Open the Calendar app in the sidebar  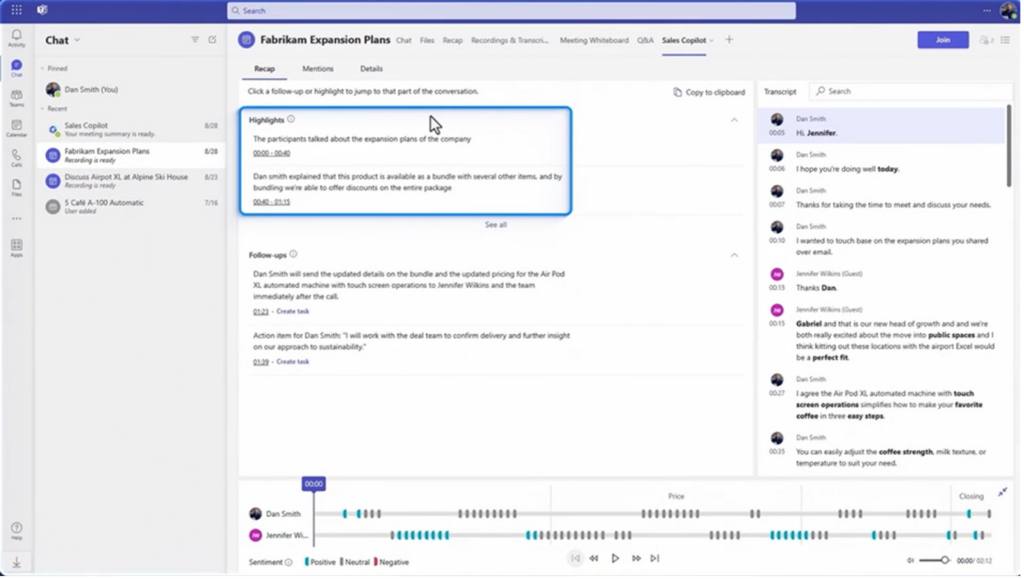coord(16,127)
